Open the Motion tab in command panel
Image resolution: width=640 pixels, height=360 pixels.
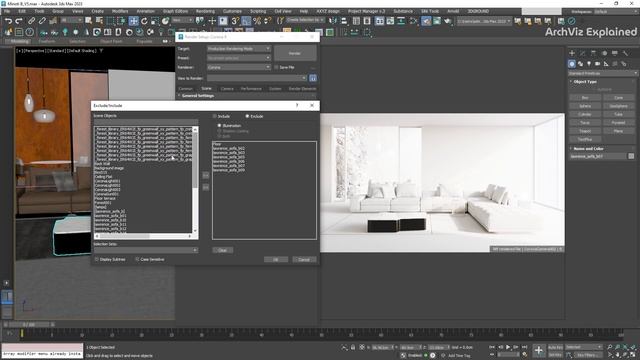604,53
